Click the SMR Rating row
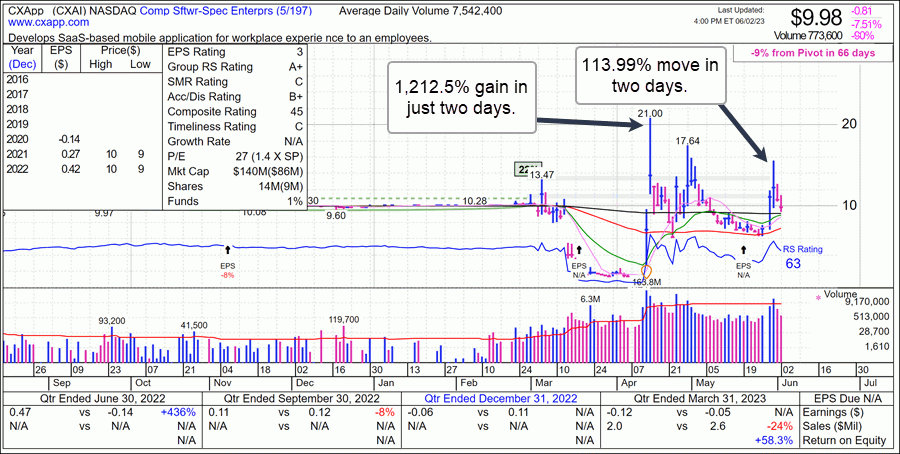The image size is (900, 454). tap(234, 82)
